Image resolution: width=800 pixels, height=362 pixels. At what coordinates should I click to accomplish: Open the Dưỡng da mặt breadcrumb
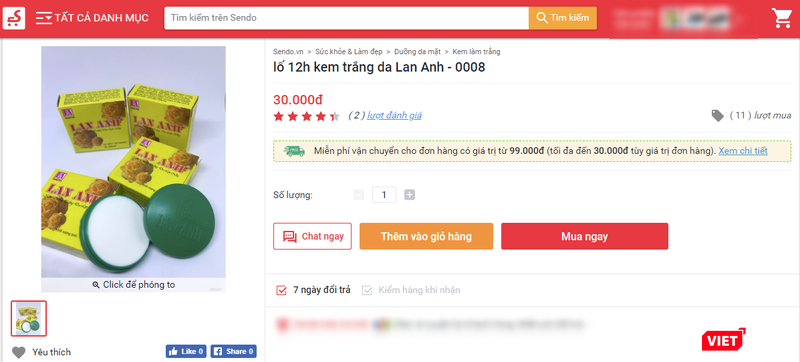tap(417, 51)
